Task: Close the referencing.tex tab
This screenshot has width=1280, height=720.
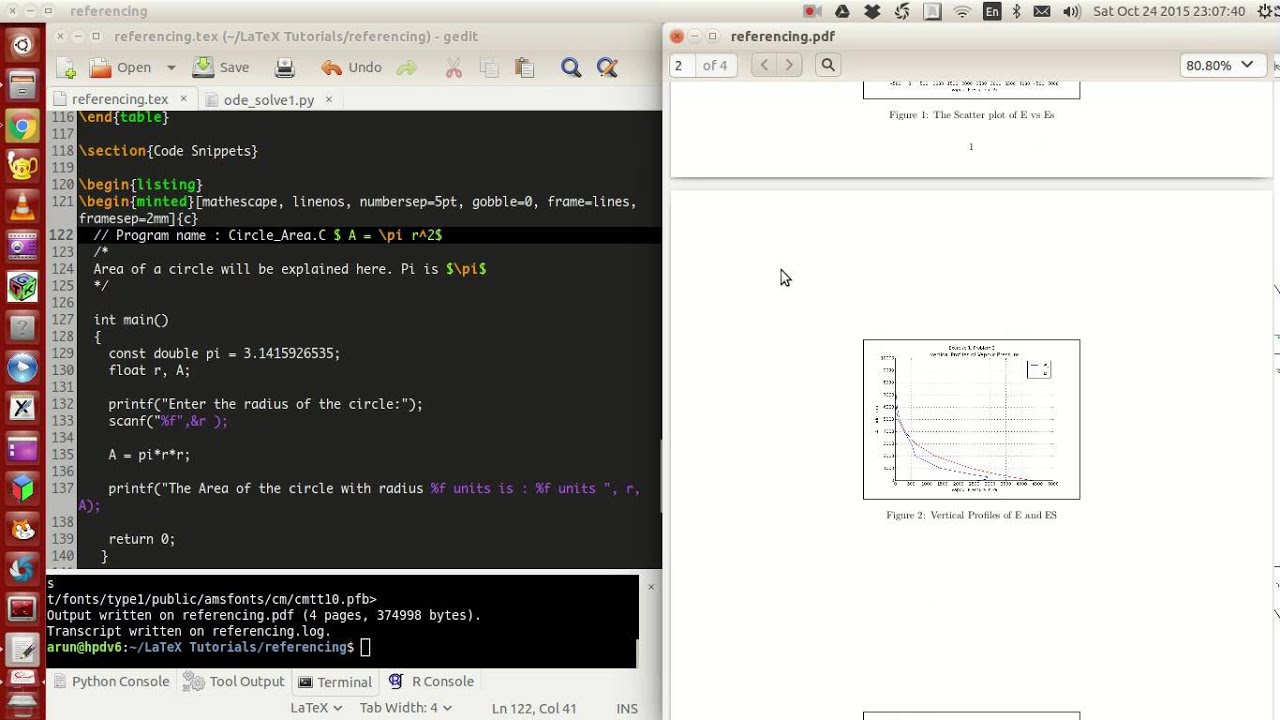Action: [183, 99]
